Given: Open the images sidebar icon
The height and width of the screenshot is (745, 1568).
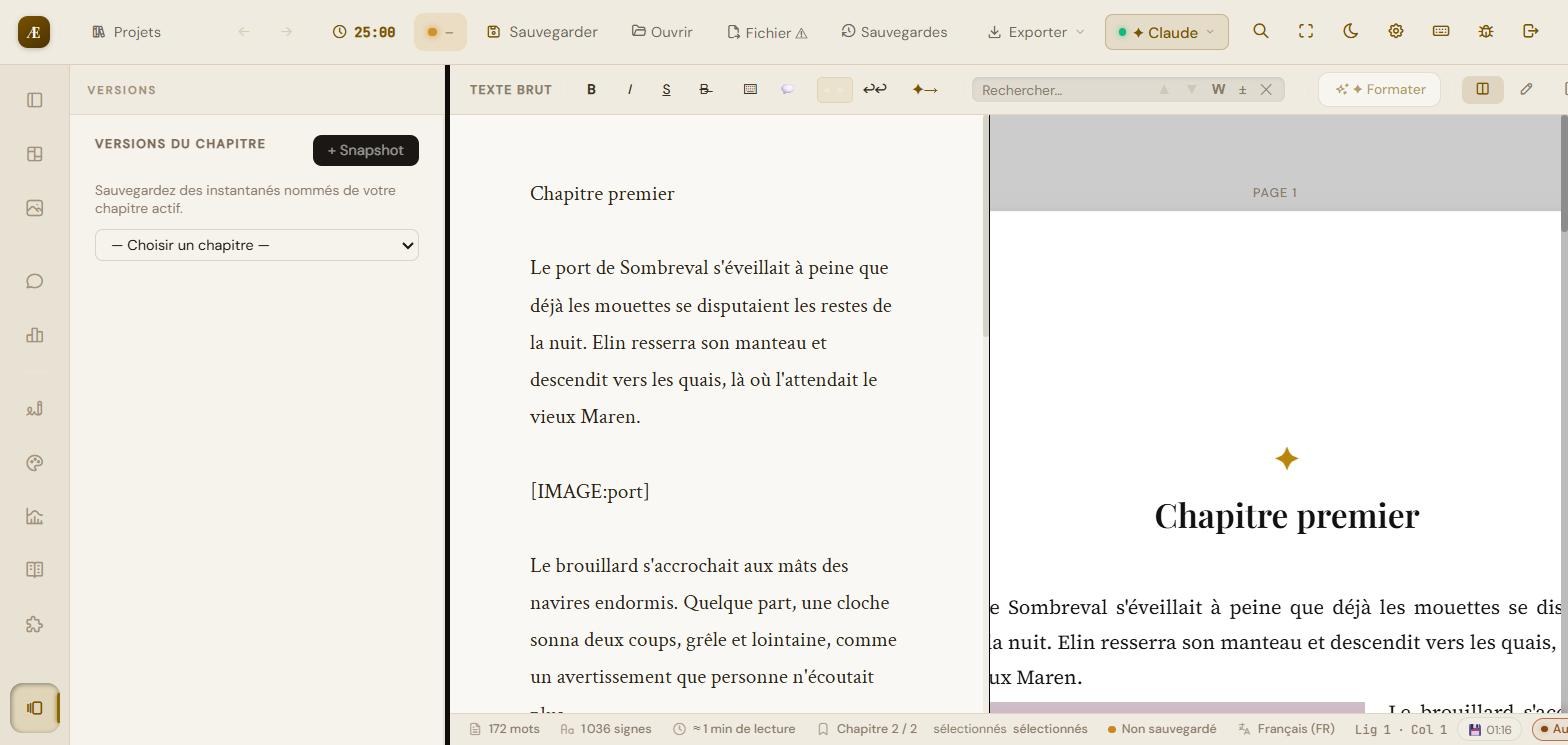Looking at the screenshot, I should [x=35, y=208].
